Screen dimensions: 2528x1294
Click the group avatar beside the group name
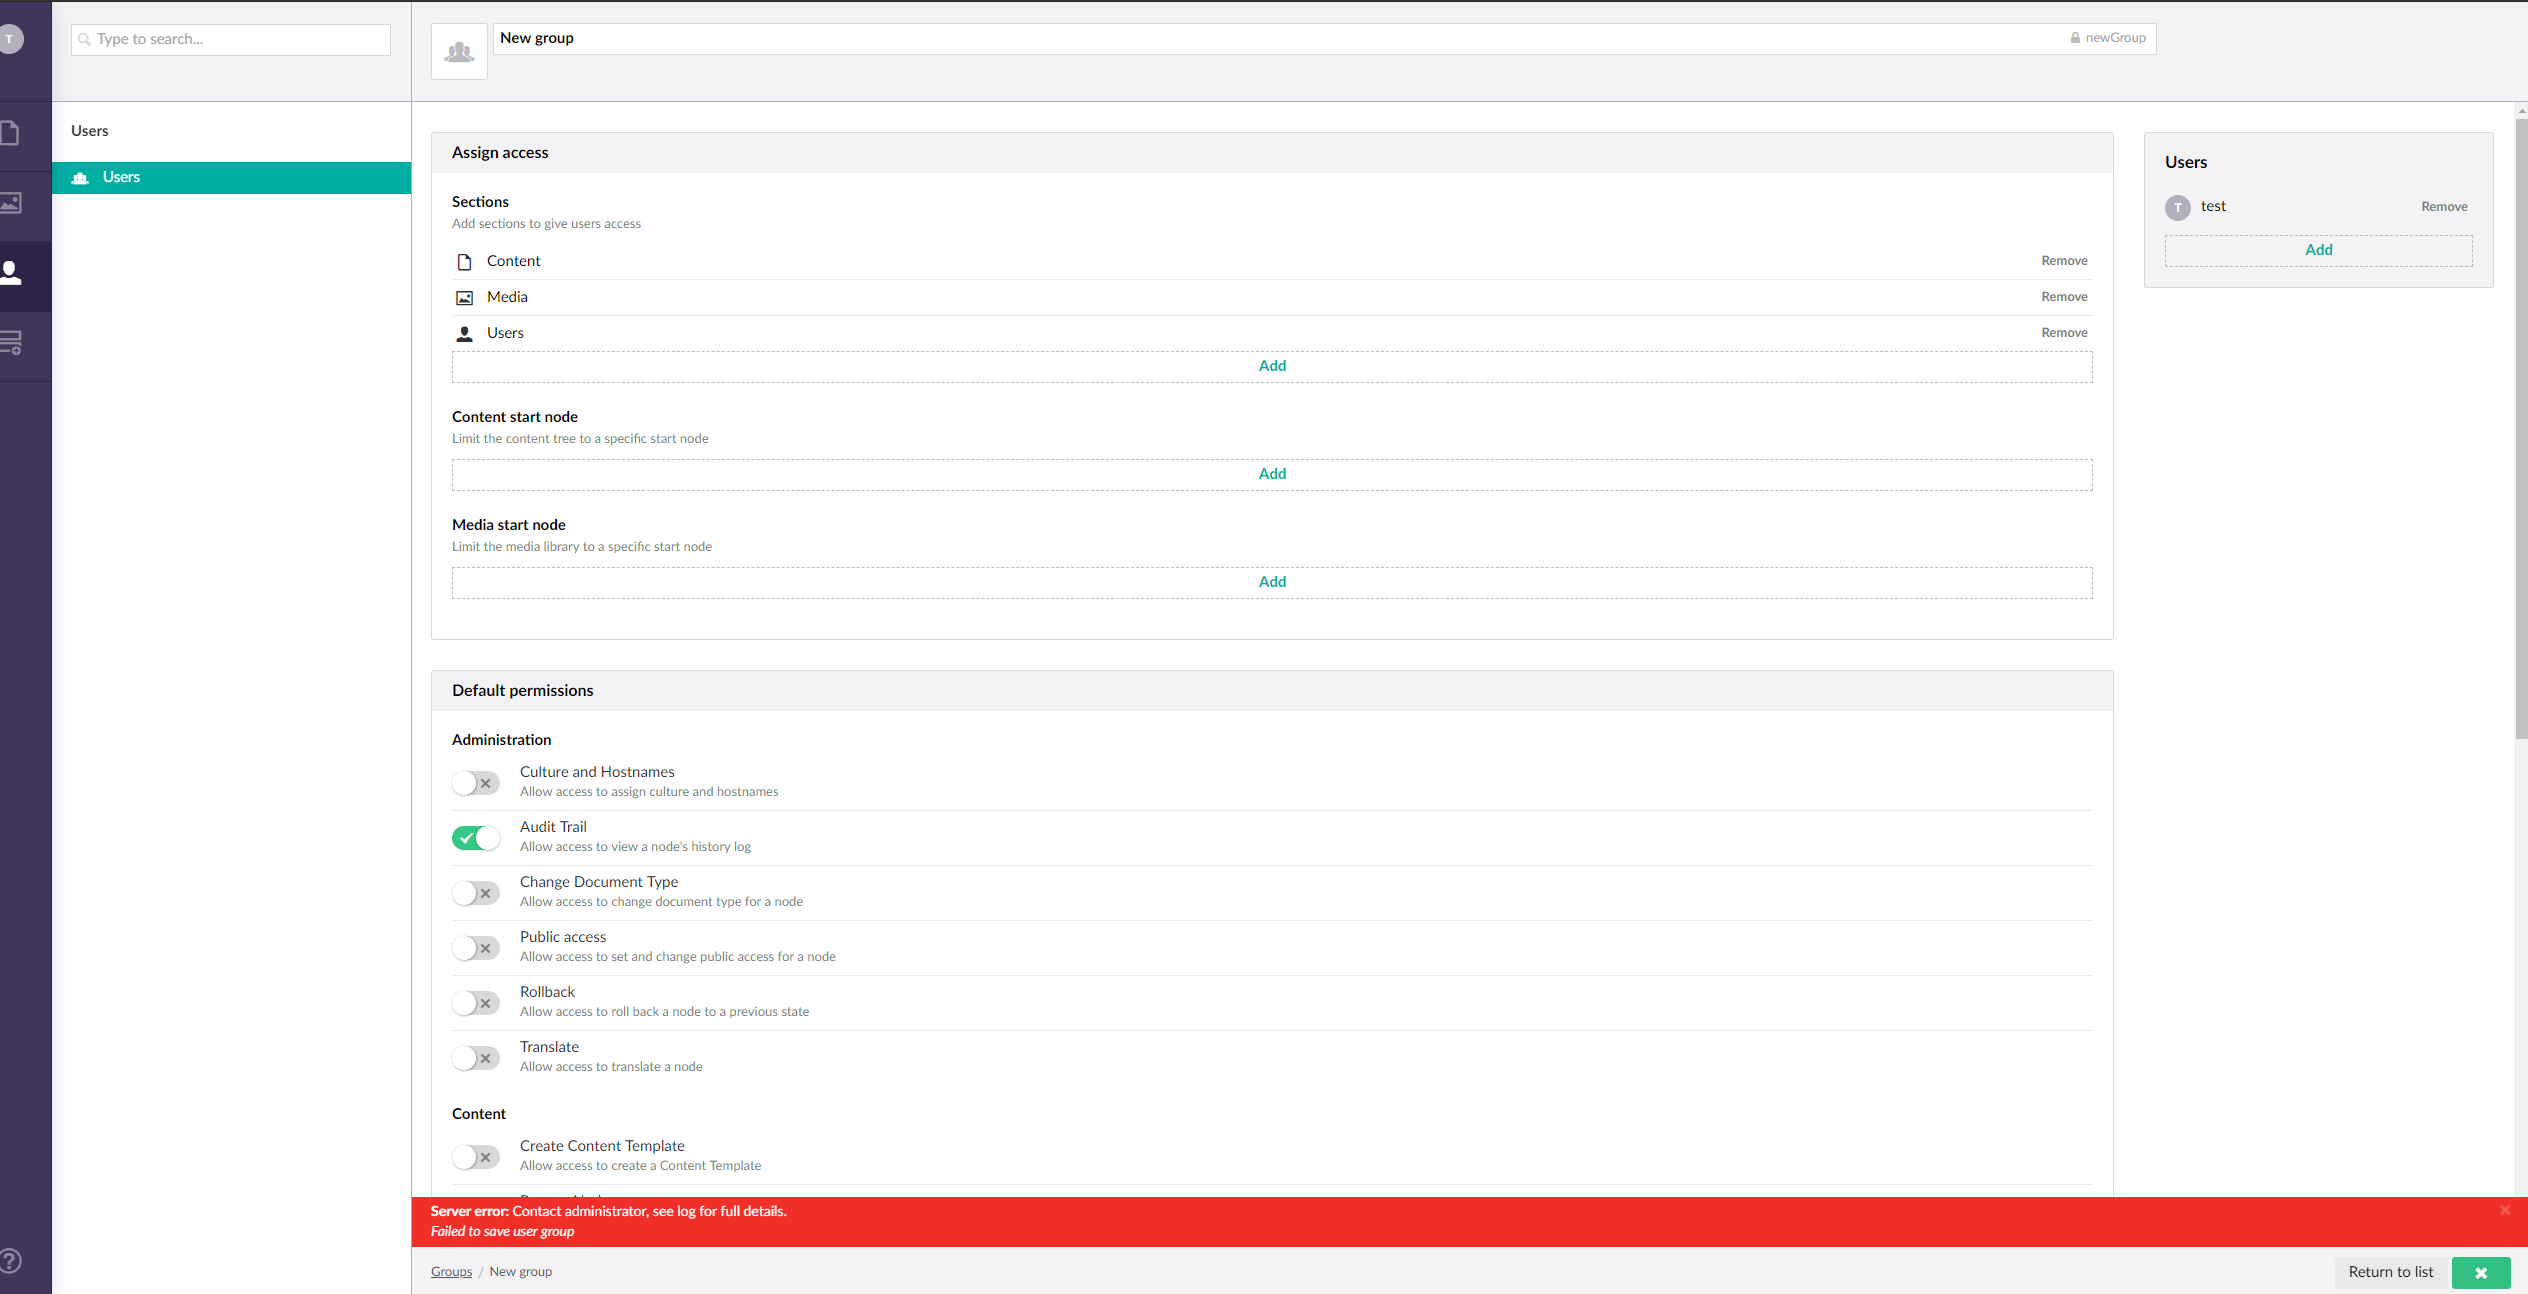click(459, 51)
